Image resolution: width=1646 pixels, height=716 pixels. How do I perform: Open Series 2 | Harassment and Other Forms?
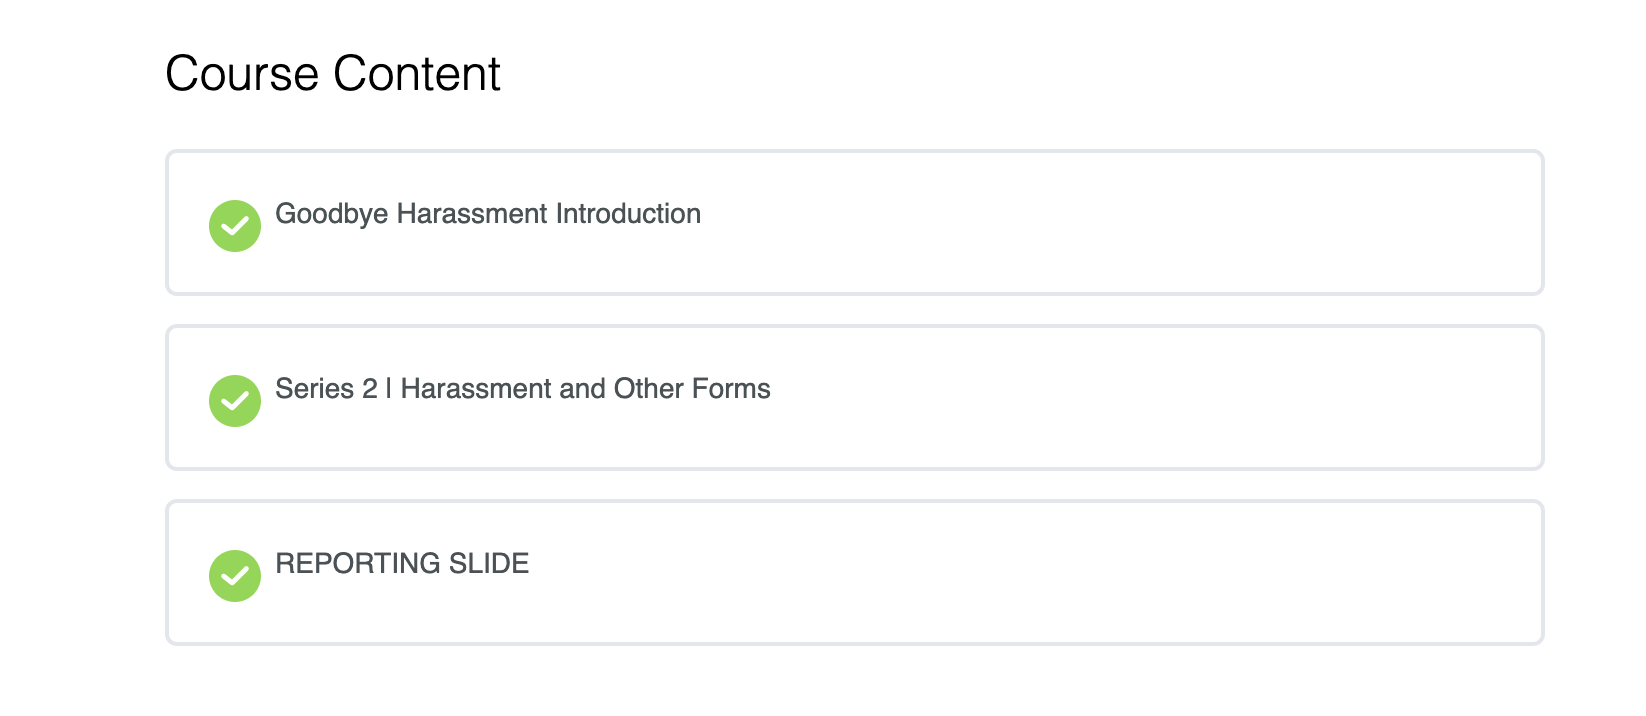(523, 389)
